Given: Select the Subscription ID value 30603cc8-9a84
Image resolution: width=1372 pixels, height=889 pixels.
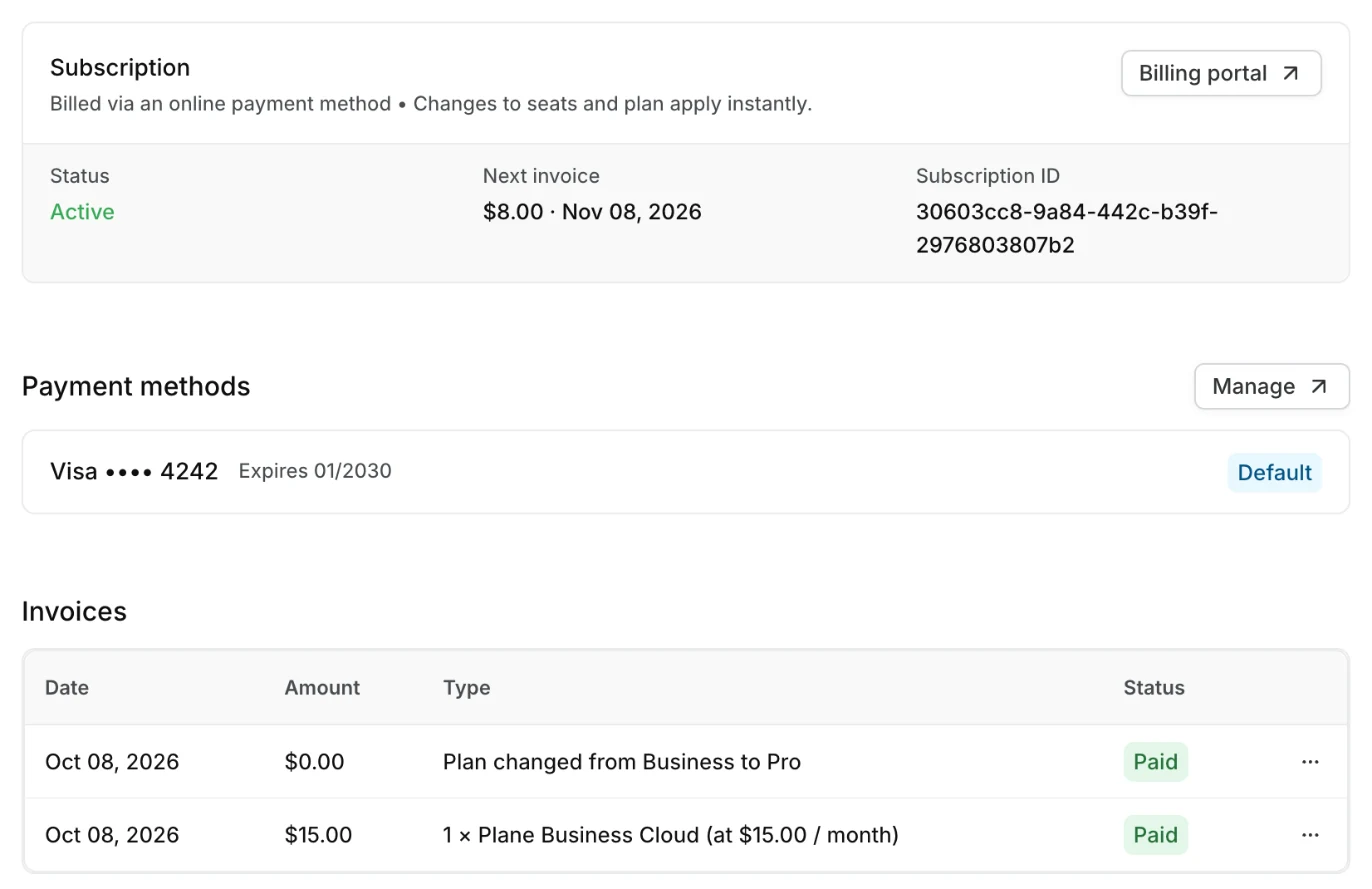Looking at the screenshot, I should (1067, 228).
